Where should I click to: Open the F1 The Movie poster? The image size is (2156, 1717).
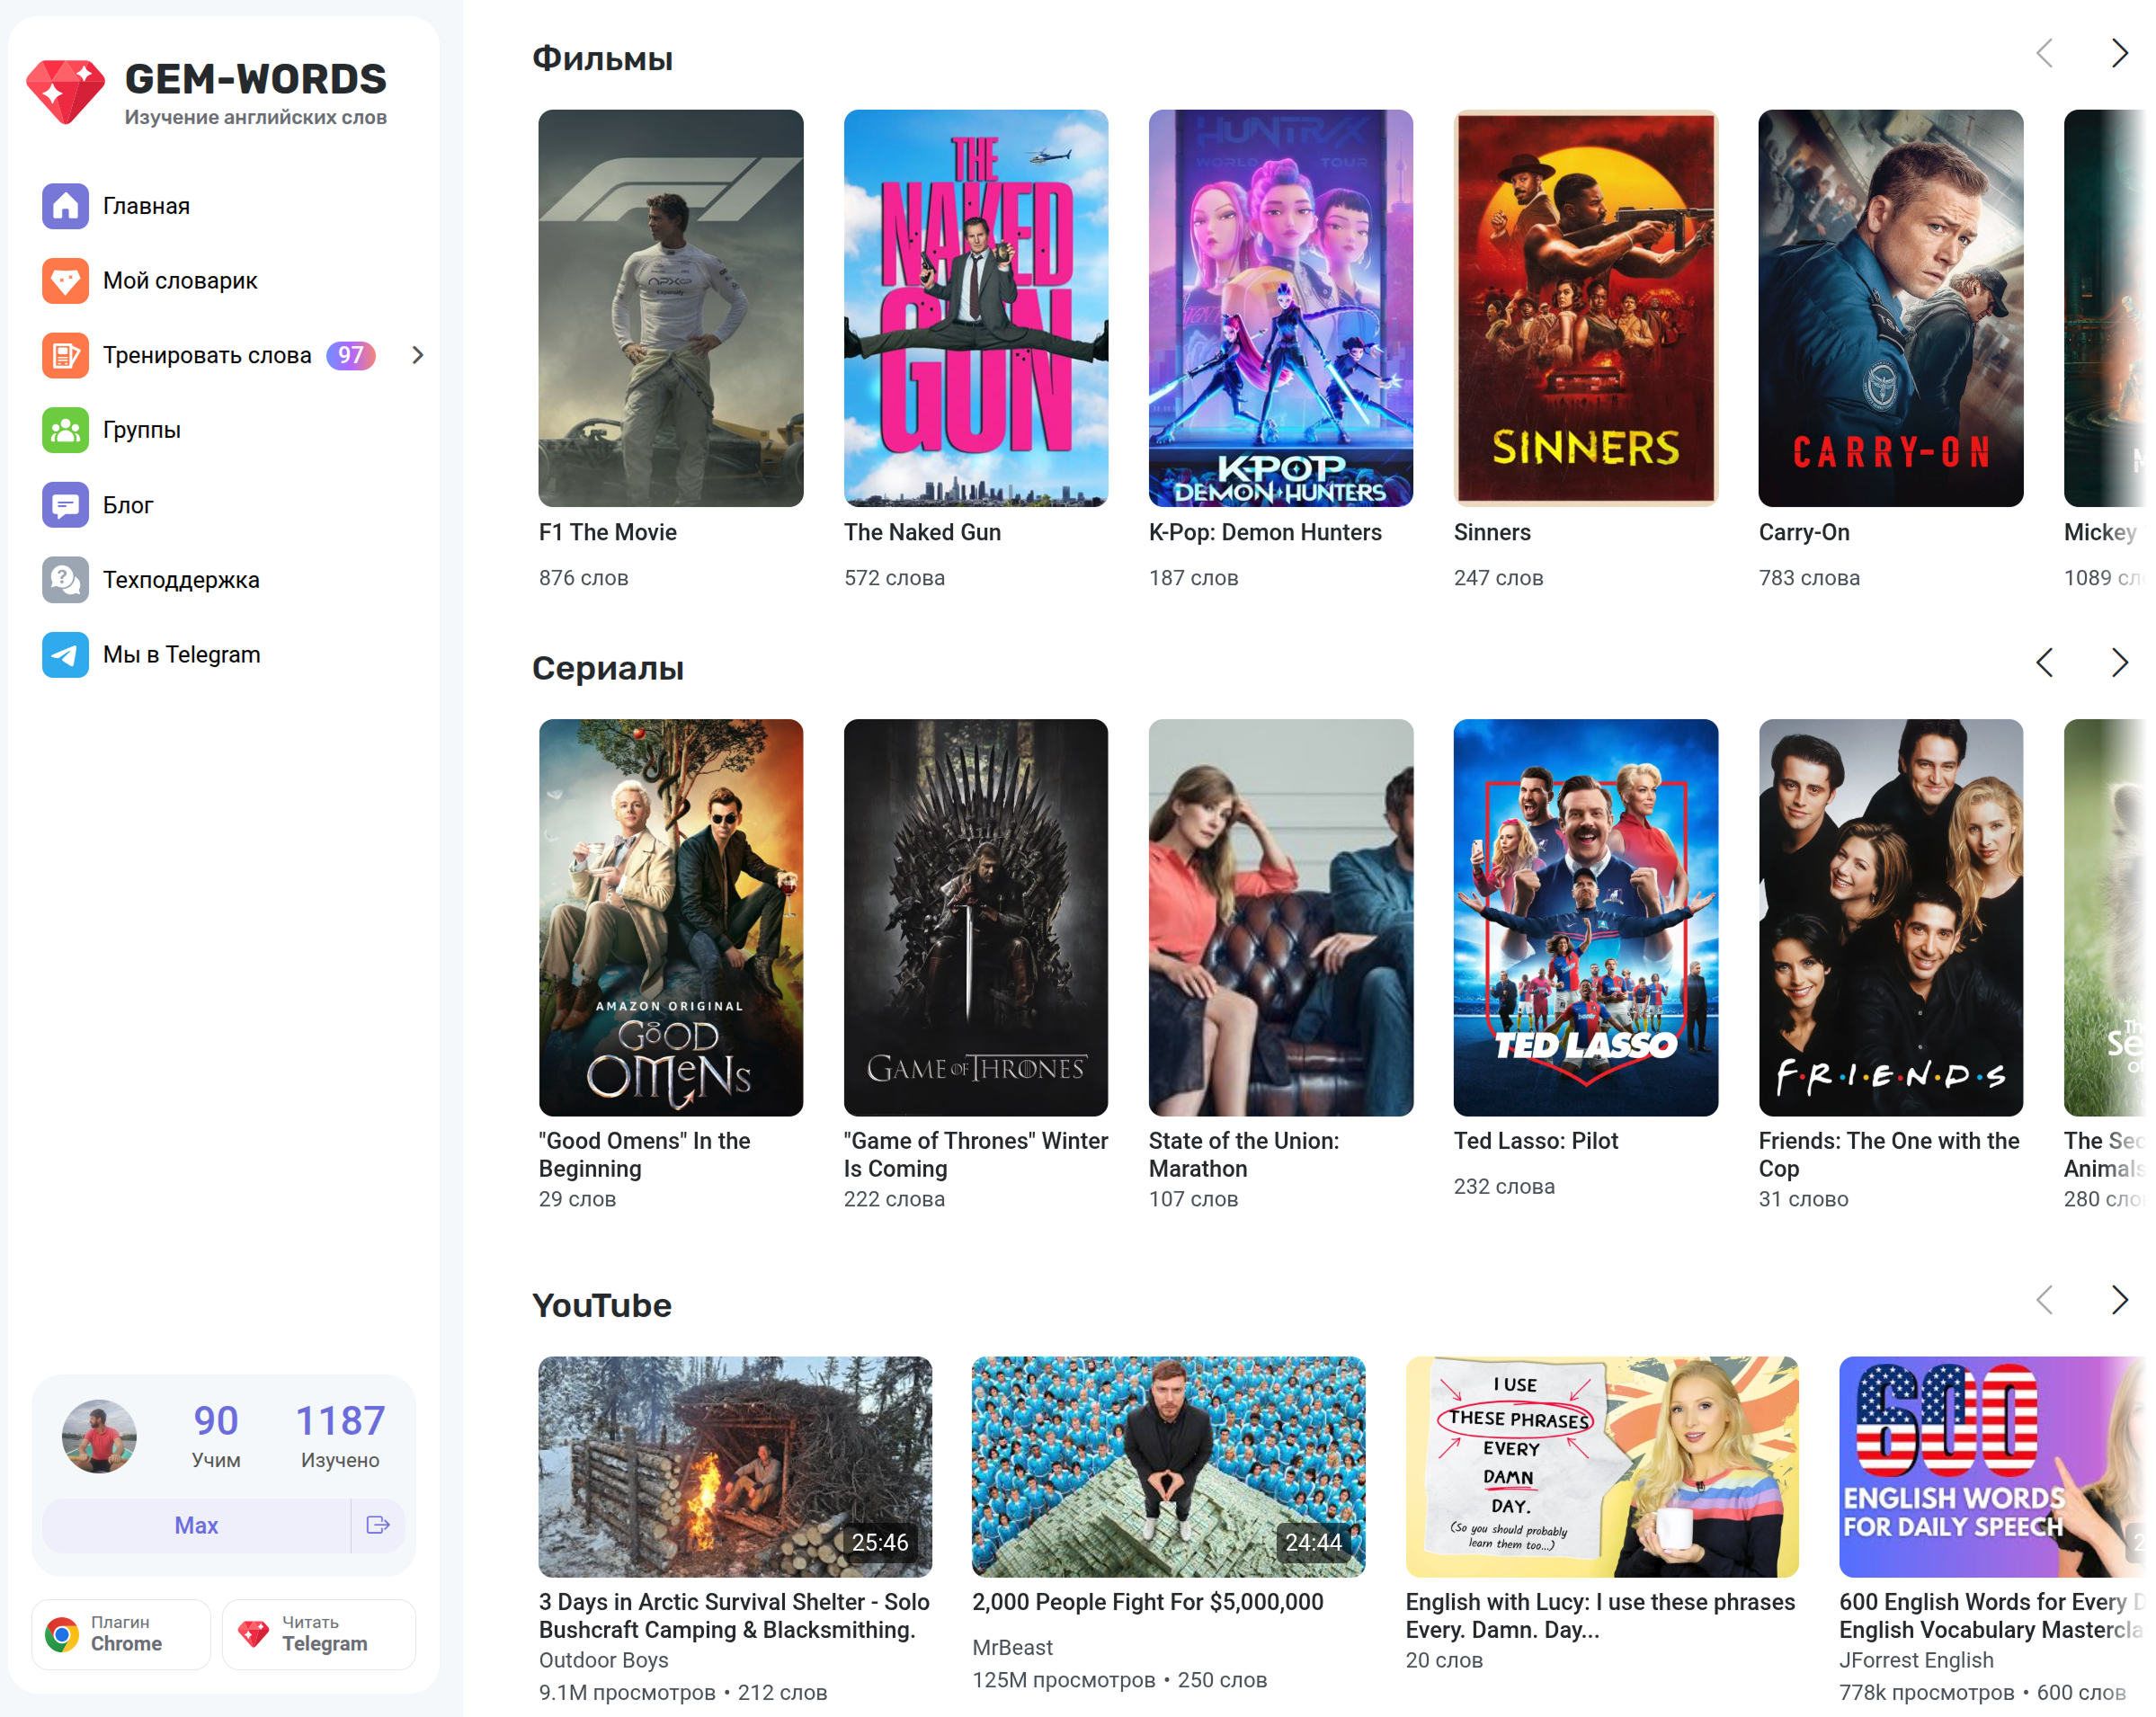click(x=671, y=308)
